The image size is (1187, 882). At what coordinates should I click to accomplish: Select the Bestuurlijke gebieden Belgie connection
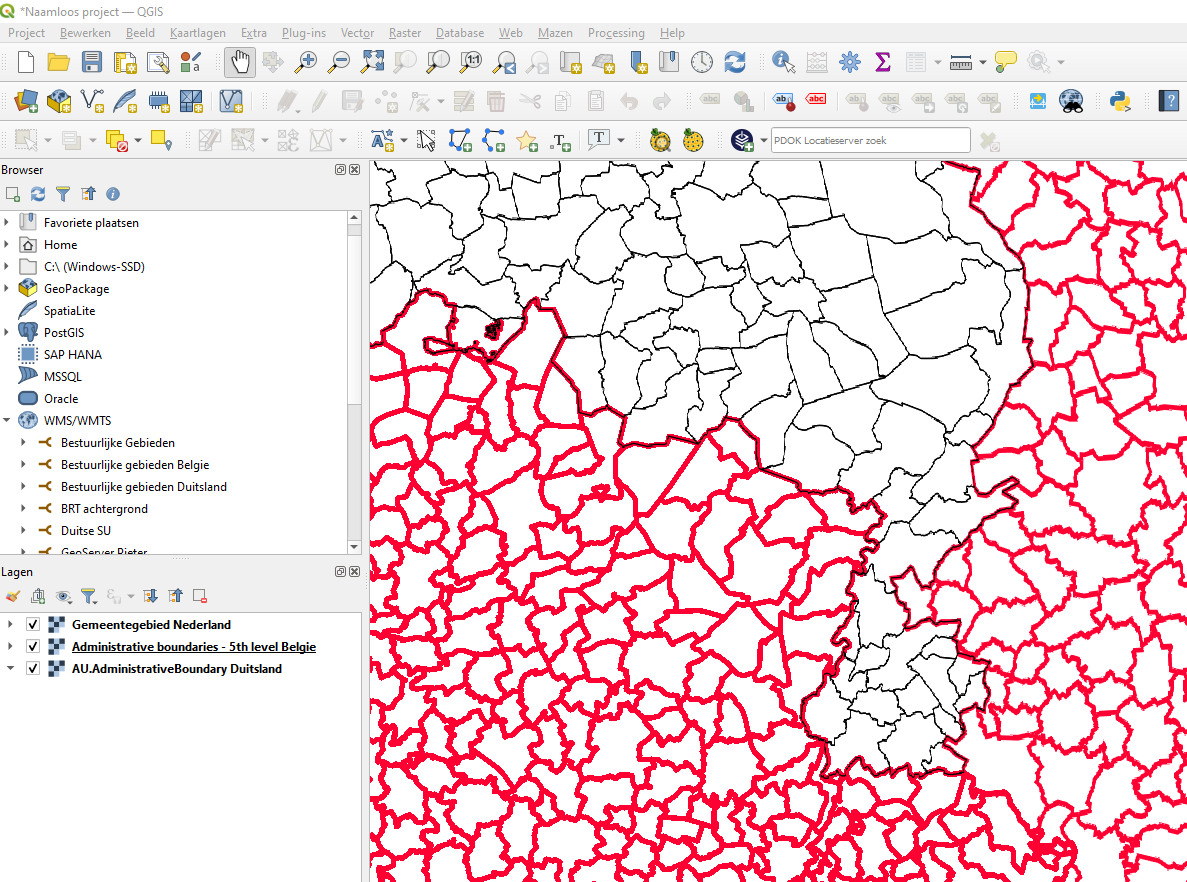pos(135,465)
